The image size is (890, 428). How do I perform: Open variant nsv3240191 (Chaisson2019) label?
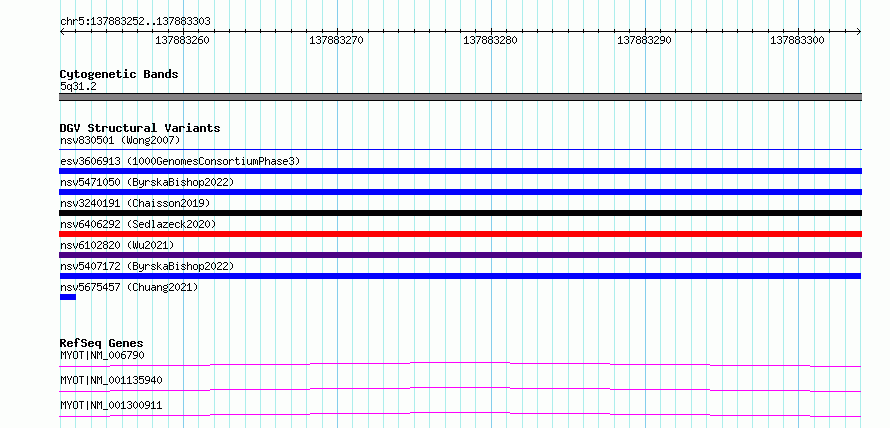135,203
